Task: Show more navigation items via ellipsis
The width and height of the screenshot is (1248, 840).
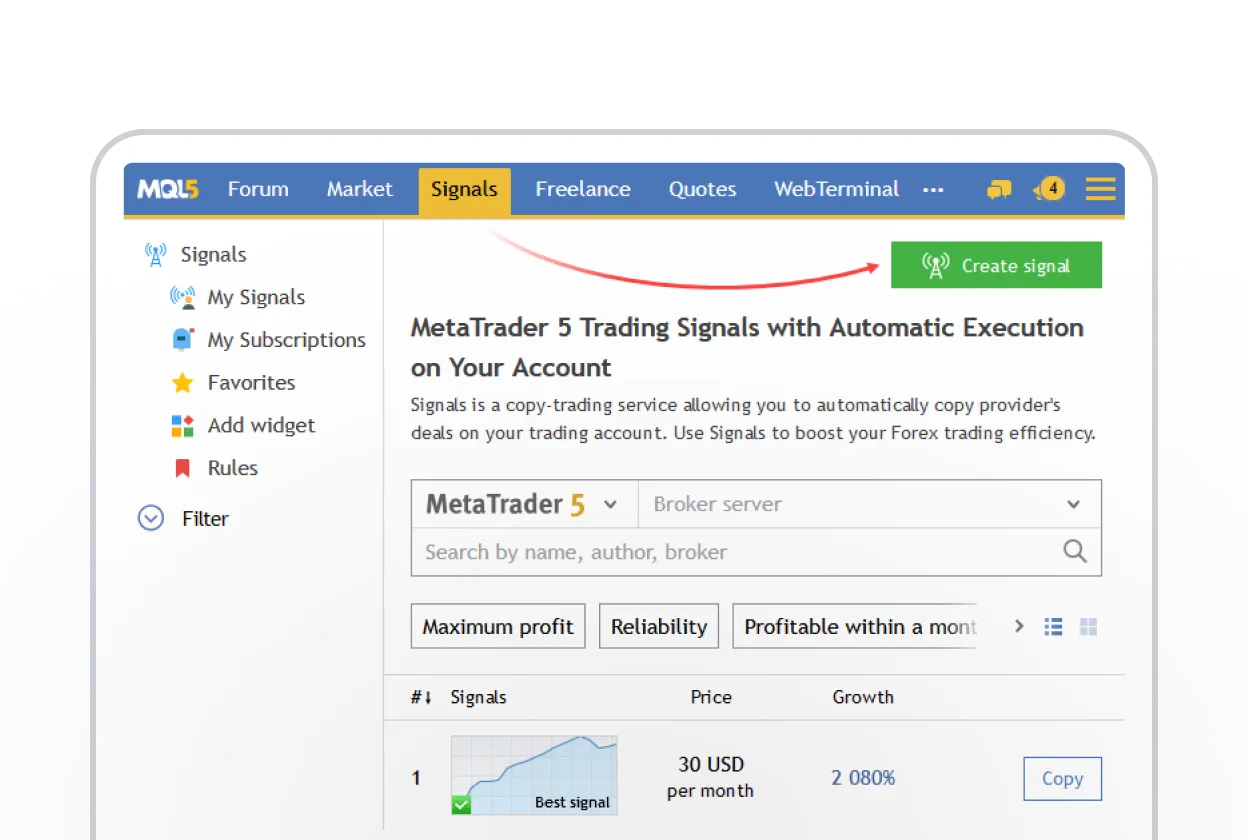Action: pos(933,190)
